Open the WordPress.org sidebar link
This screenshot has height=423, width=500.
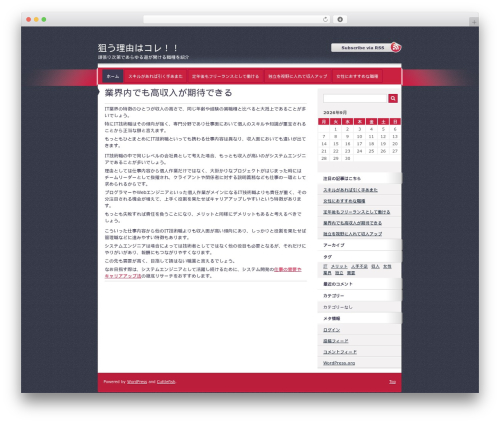(x=339, y=363)
